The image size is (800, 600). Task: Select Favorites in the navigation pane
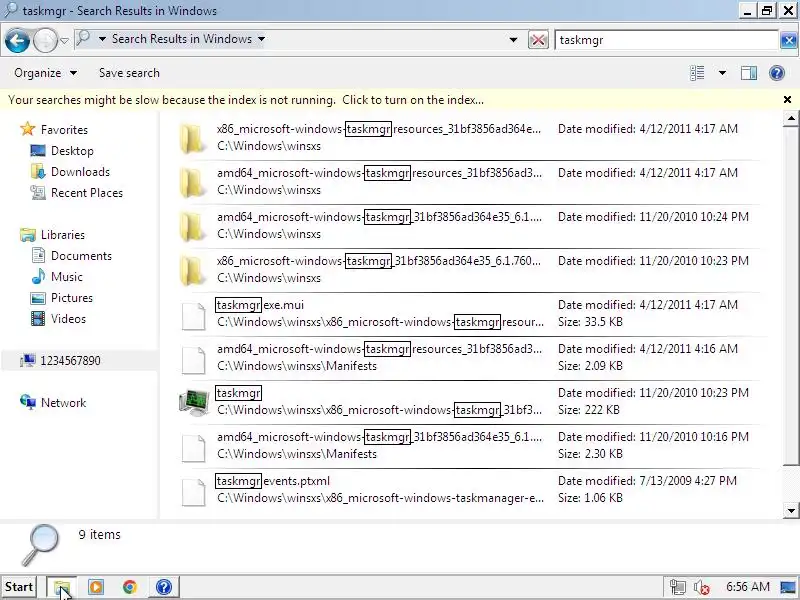[x=64, y=130]
